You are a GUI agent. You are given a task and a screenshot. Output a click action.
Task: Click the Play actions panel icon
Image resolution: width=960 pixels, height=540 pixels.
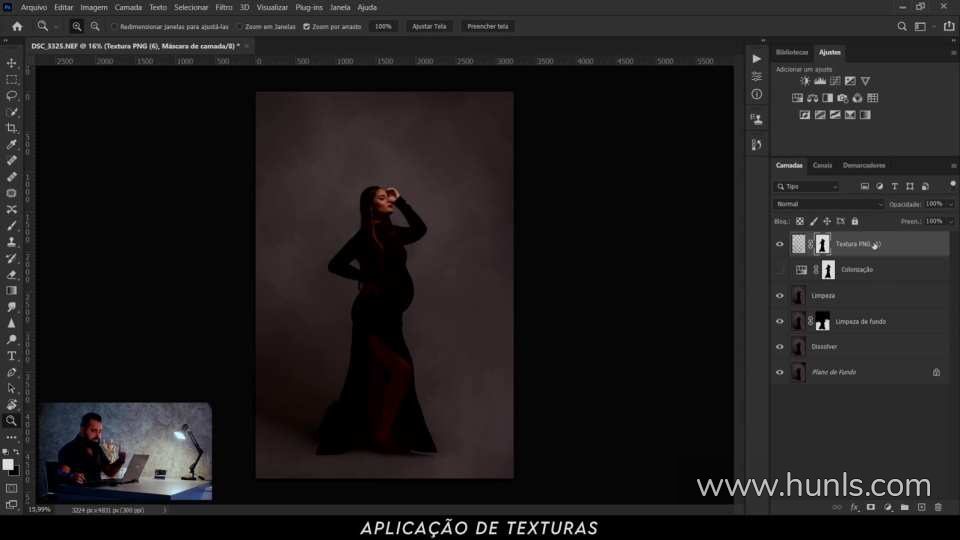757,59
